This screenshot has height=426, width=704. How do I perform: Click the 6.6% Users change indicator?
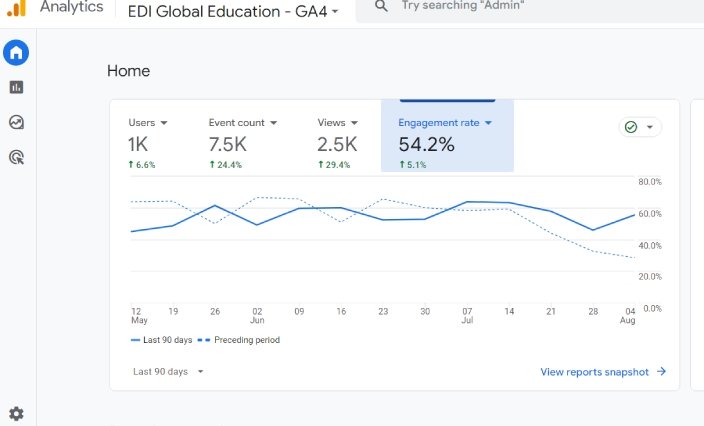[x=141, y=165]
